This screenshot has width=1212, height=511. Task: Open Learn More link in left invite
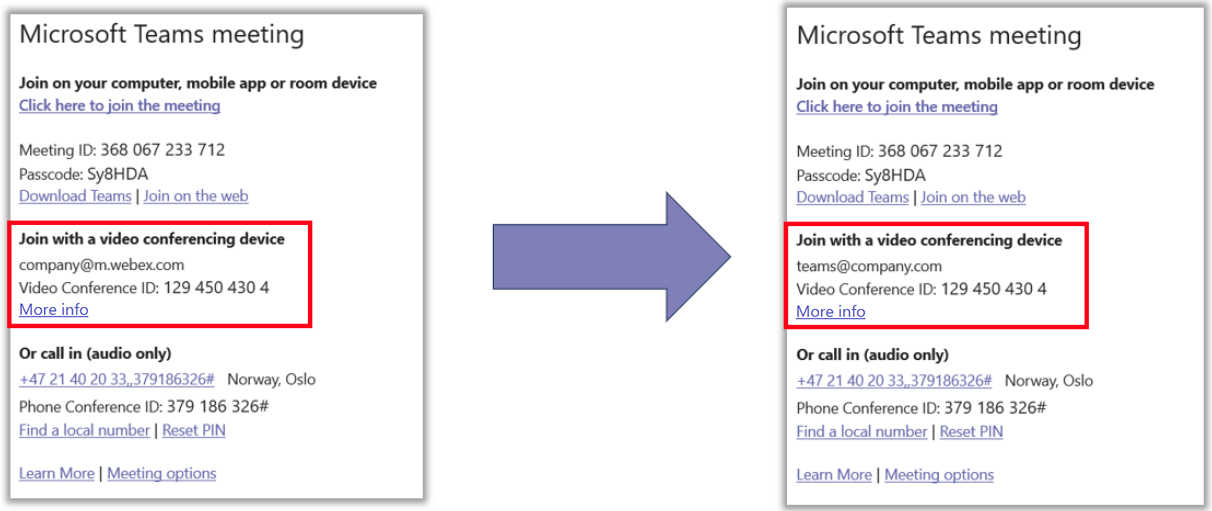point(56,474)
